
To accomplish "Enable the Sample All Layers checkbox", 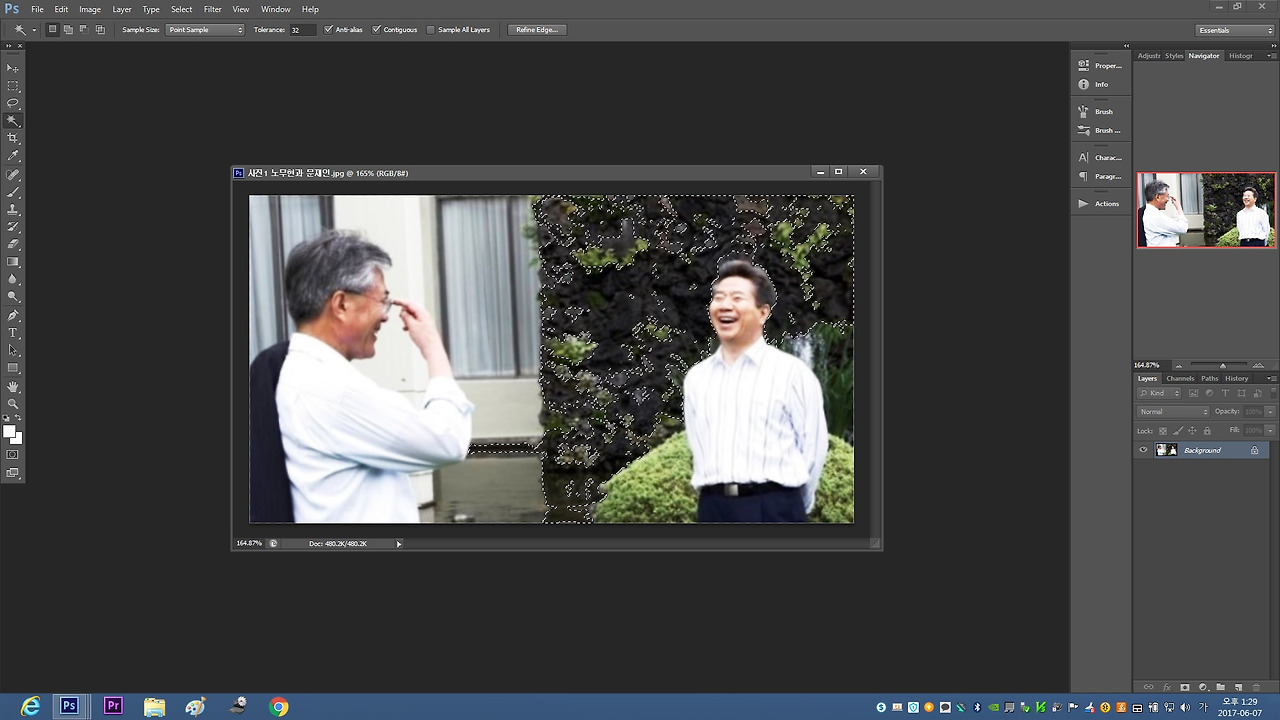I will [x=431, y=30].
